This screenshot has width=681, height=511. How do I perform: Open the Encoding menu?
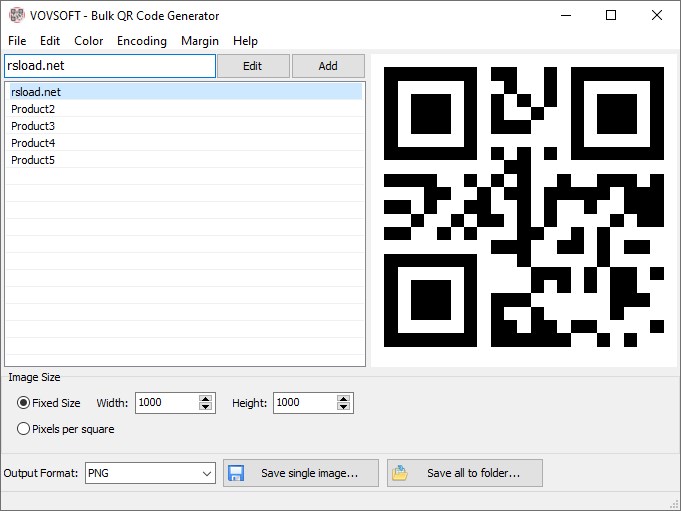tap(142, 41)
